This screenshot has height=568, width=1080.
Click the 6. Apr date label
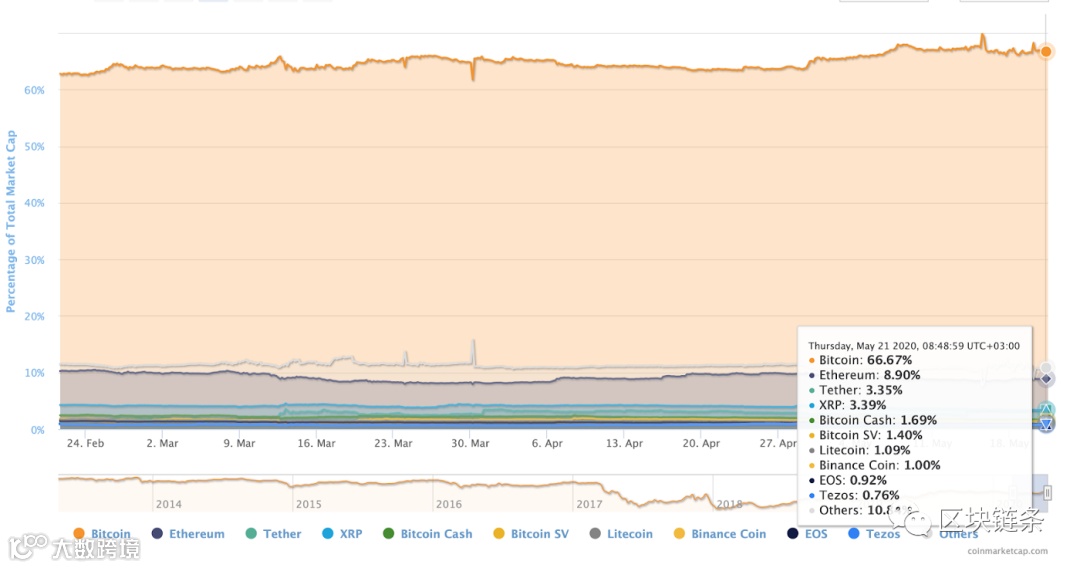[547, 443]
